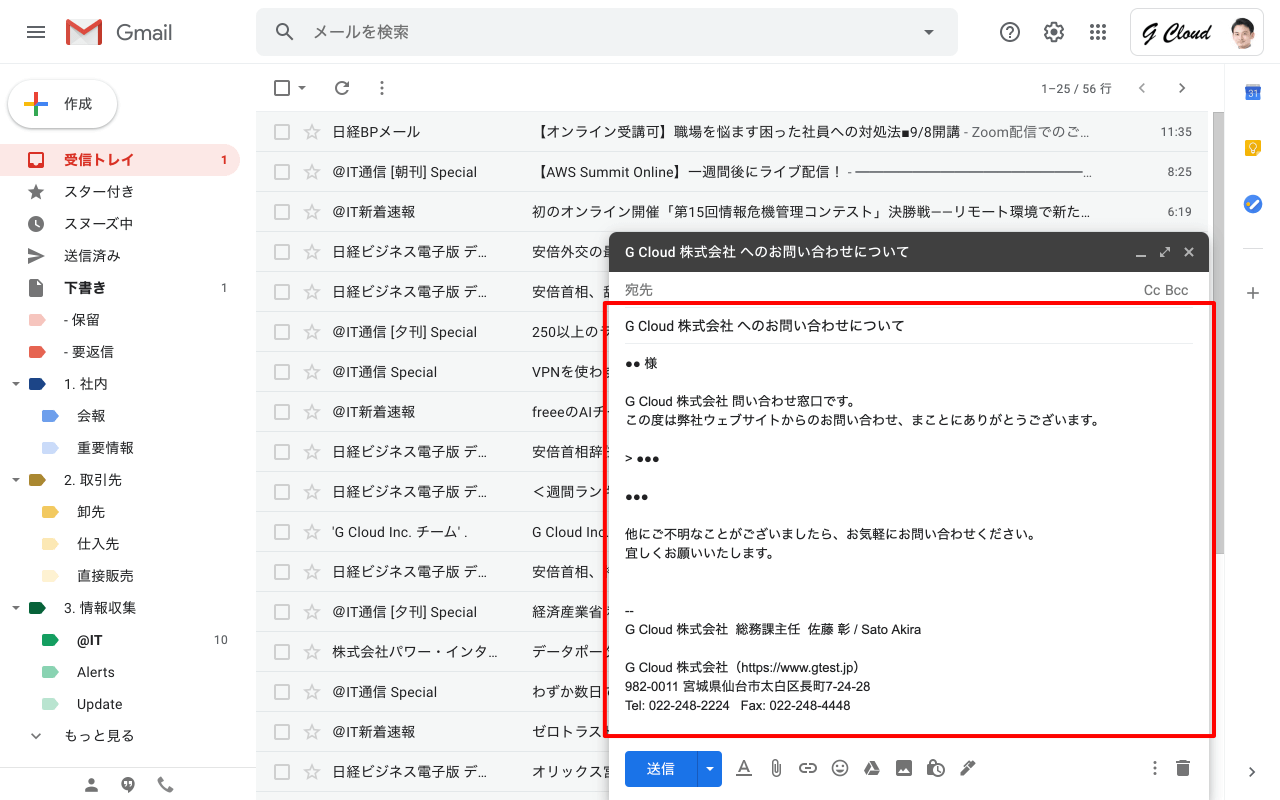The image size is (1280, 800).
Task: Click the メールを検索 search field
Action: [606, 32]
